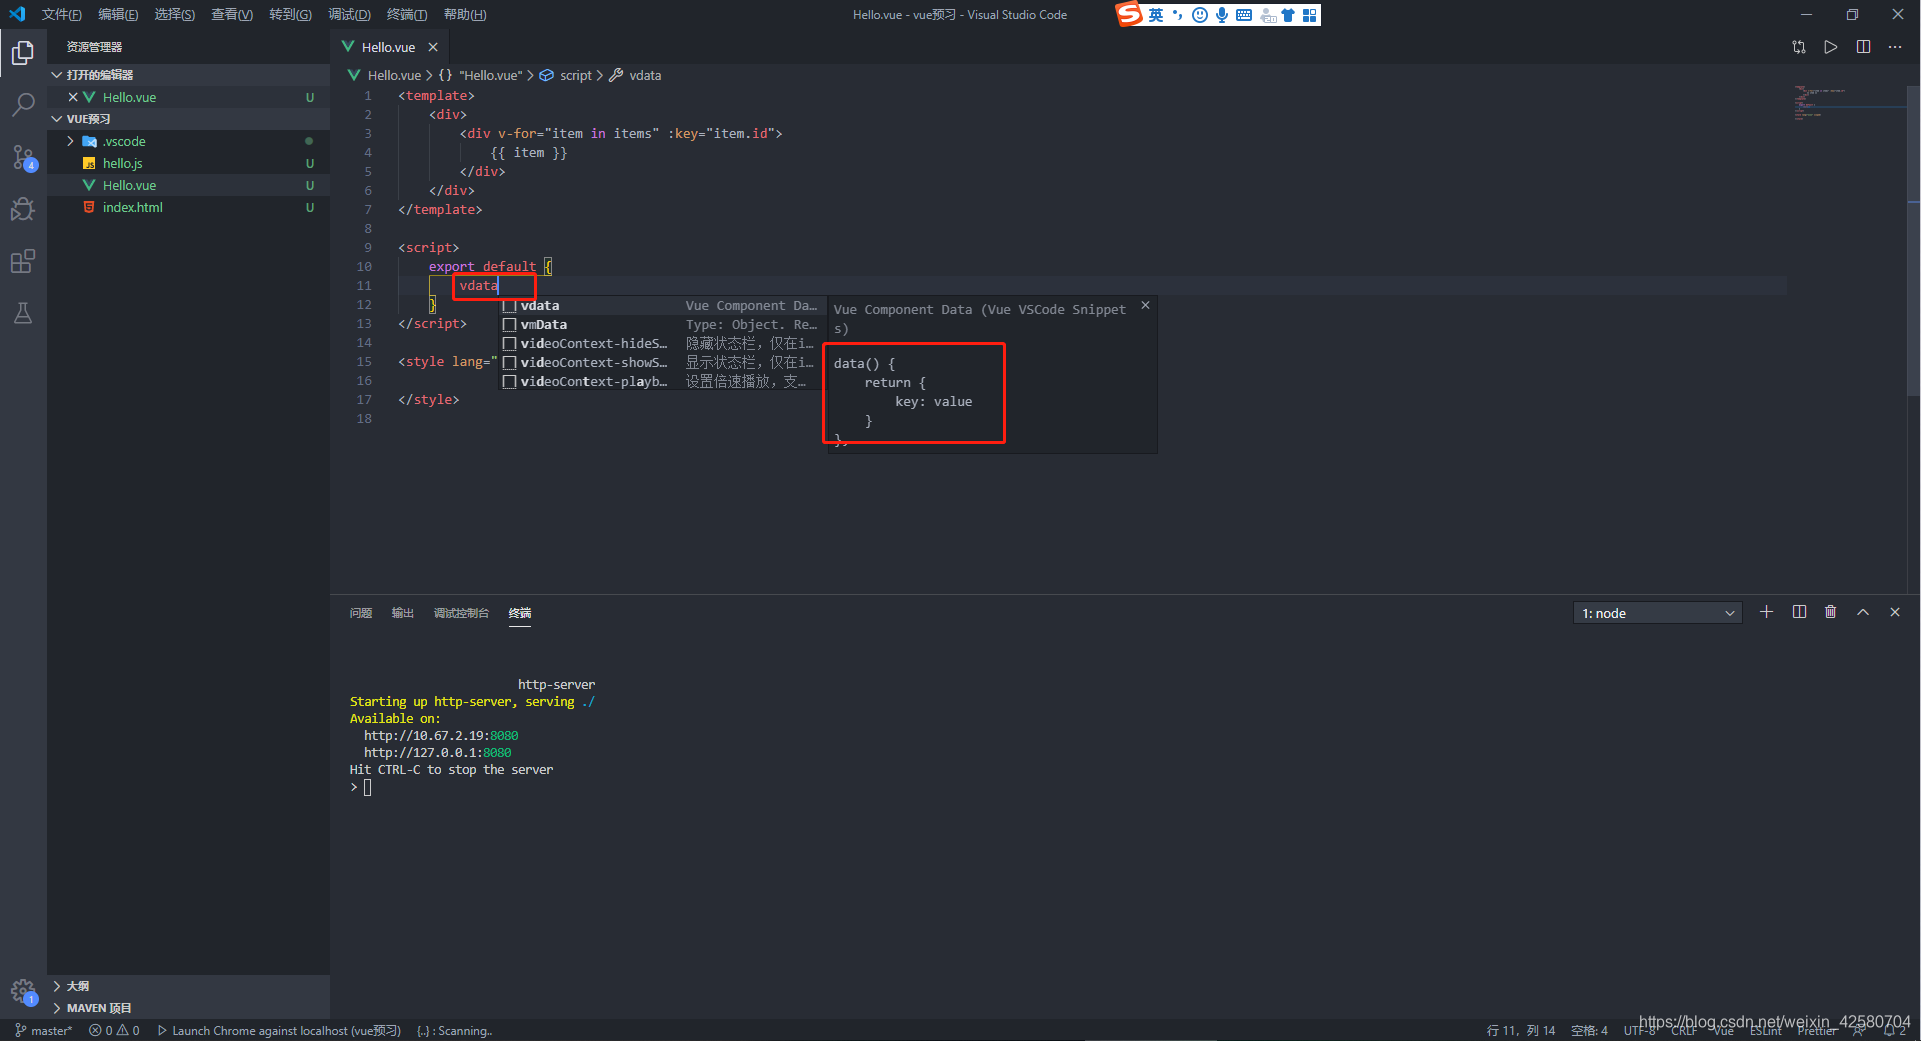Screen dimensions: 1921x1041
Task: Open the 调试(D) menu
Action: tap(349, 14)
